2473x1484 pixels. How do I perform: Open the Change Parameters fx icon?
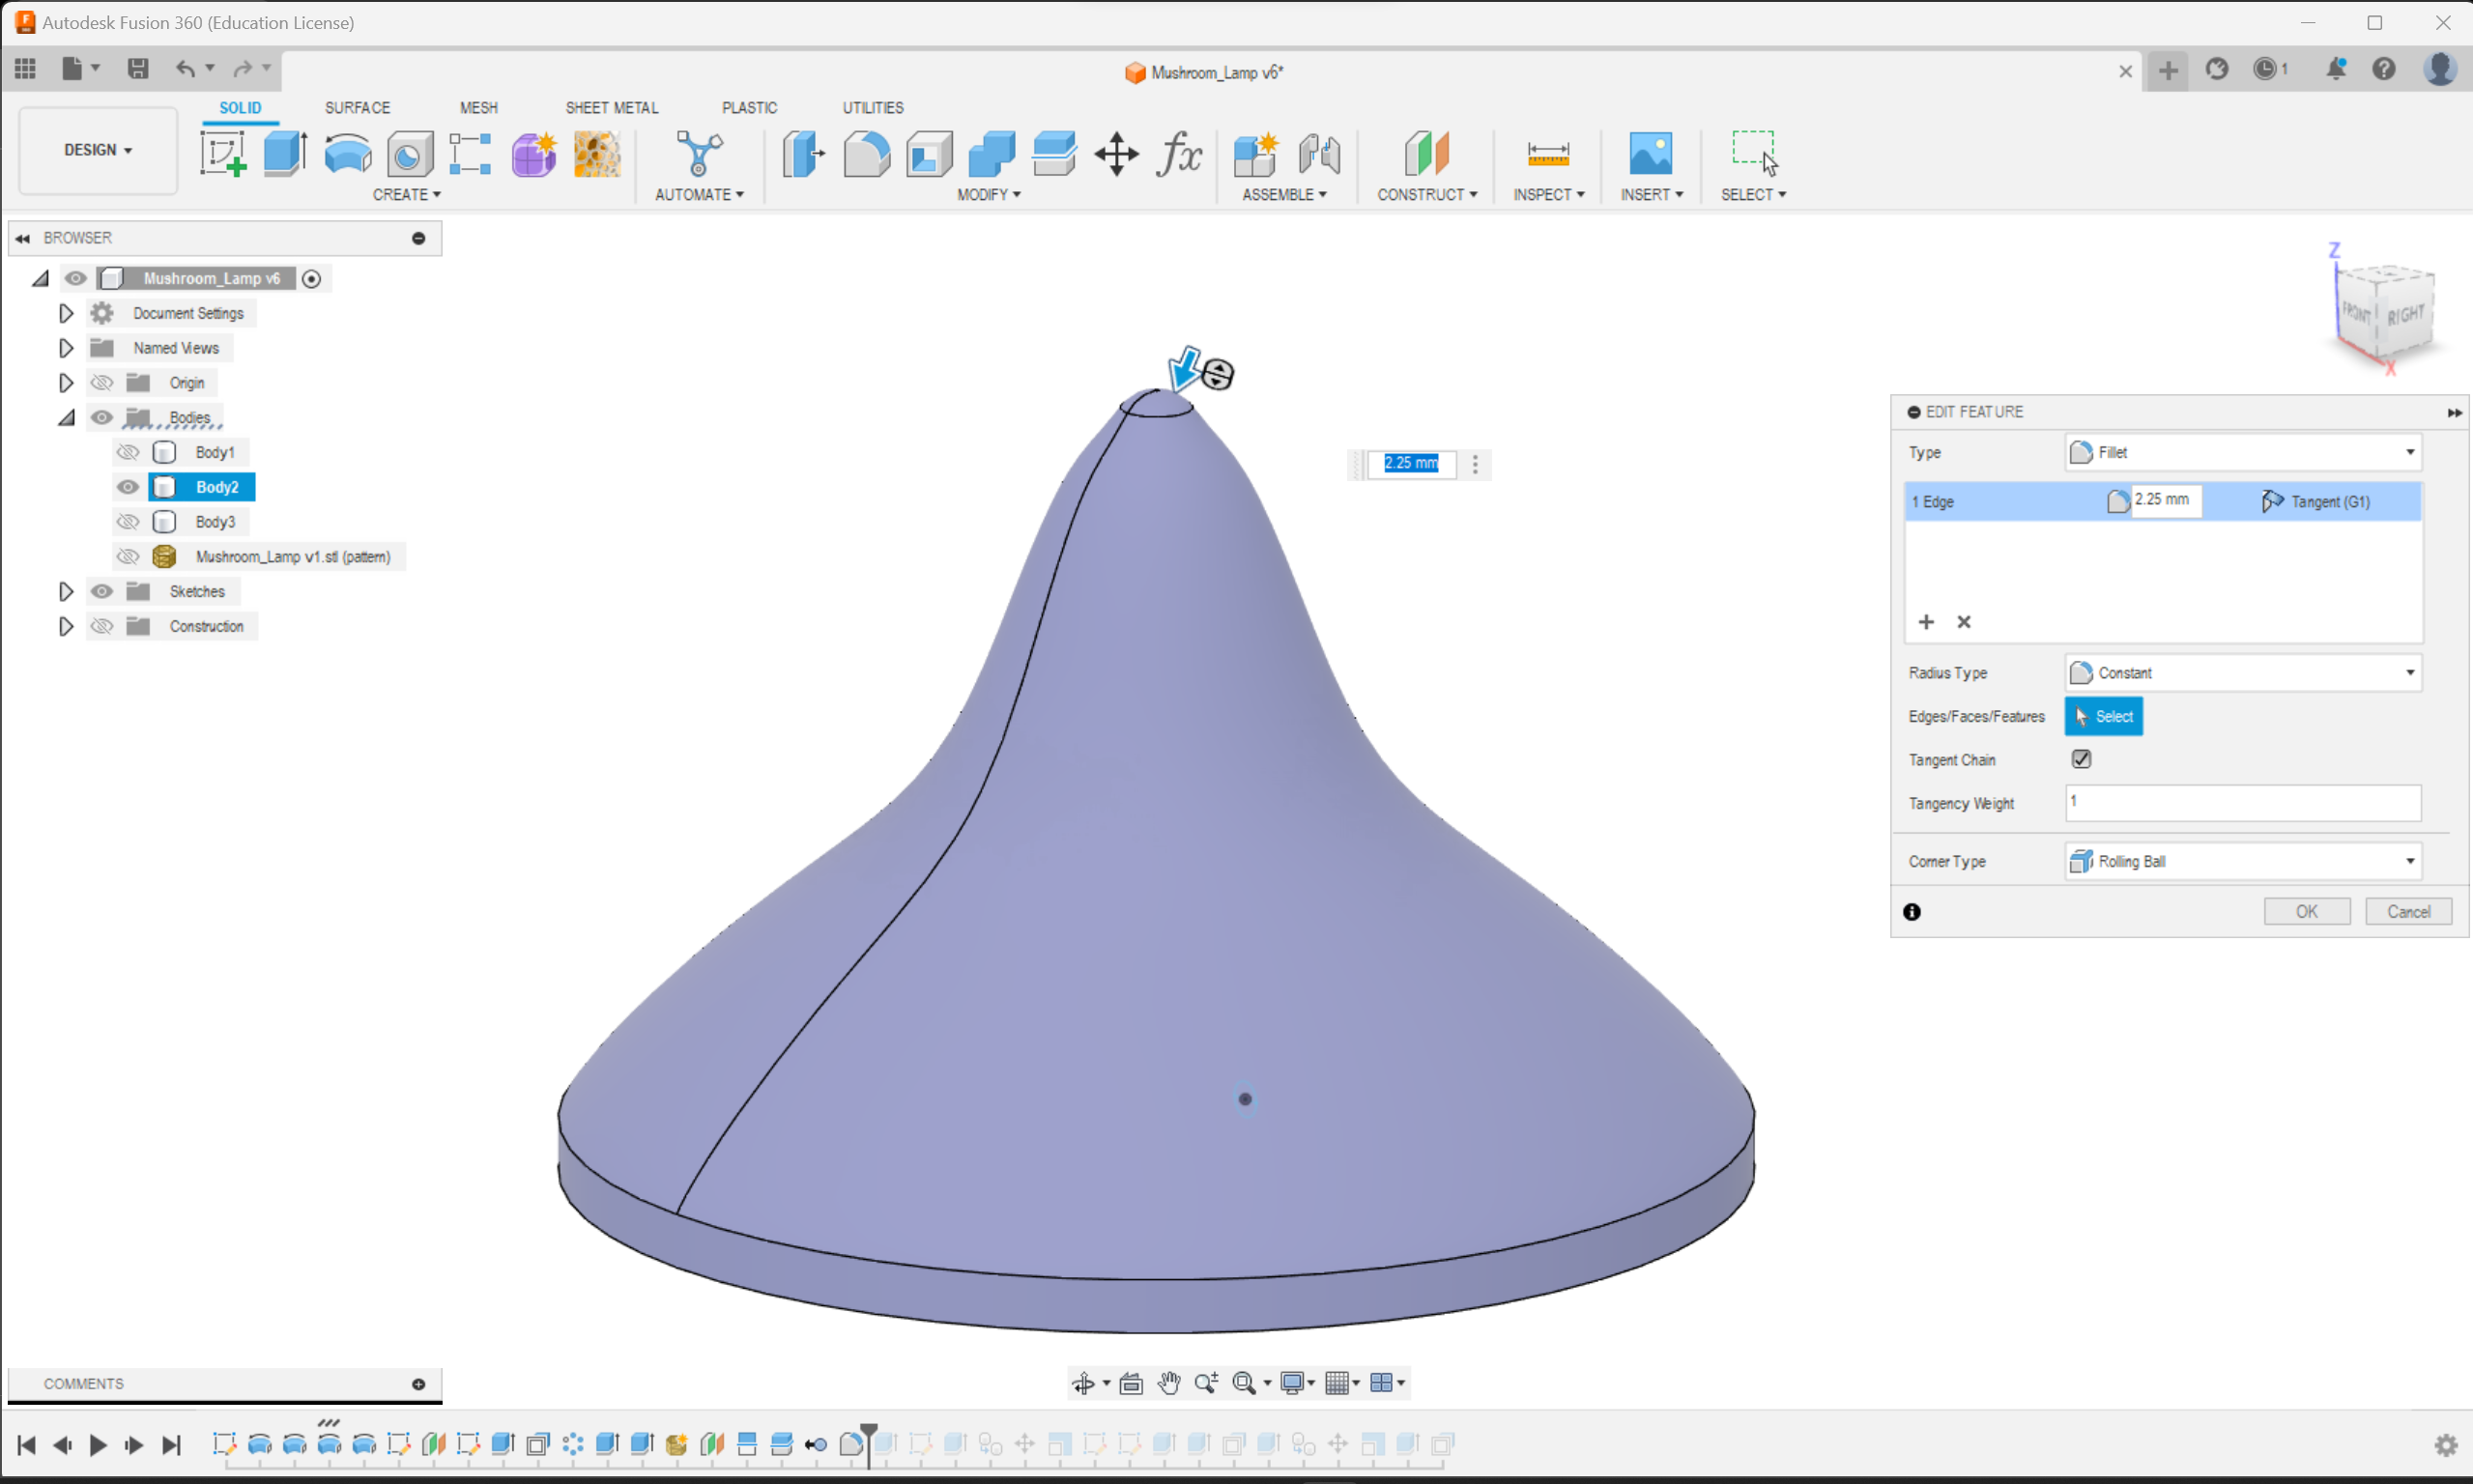(x=1179, y=154)
